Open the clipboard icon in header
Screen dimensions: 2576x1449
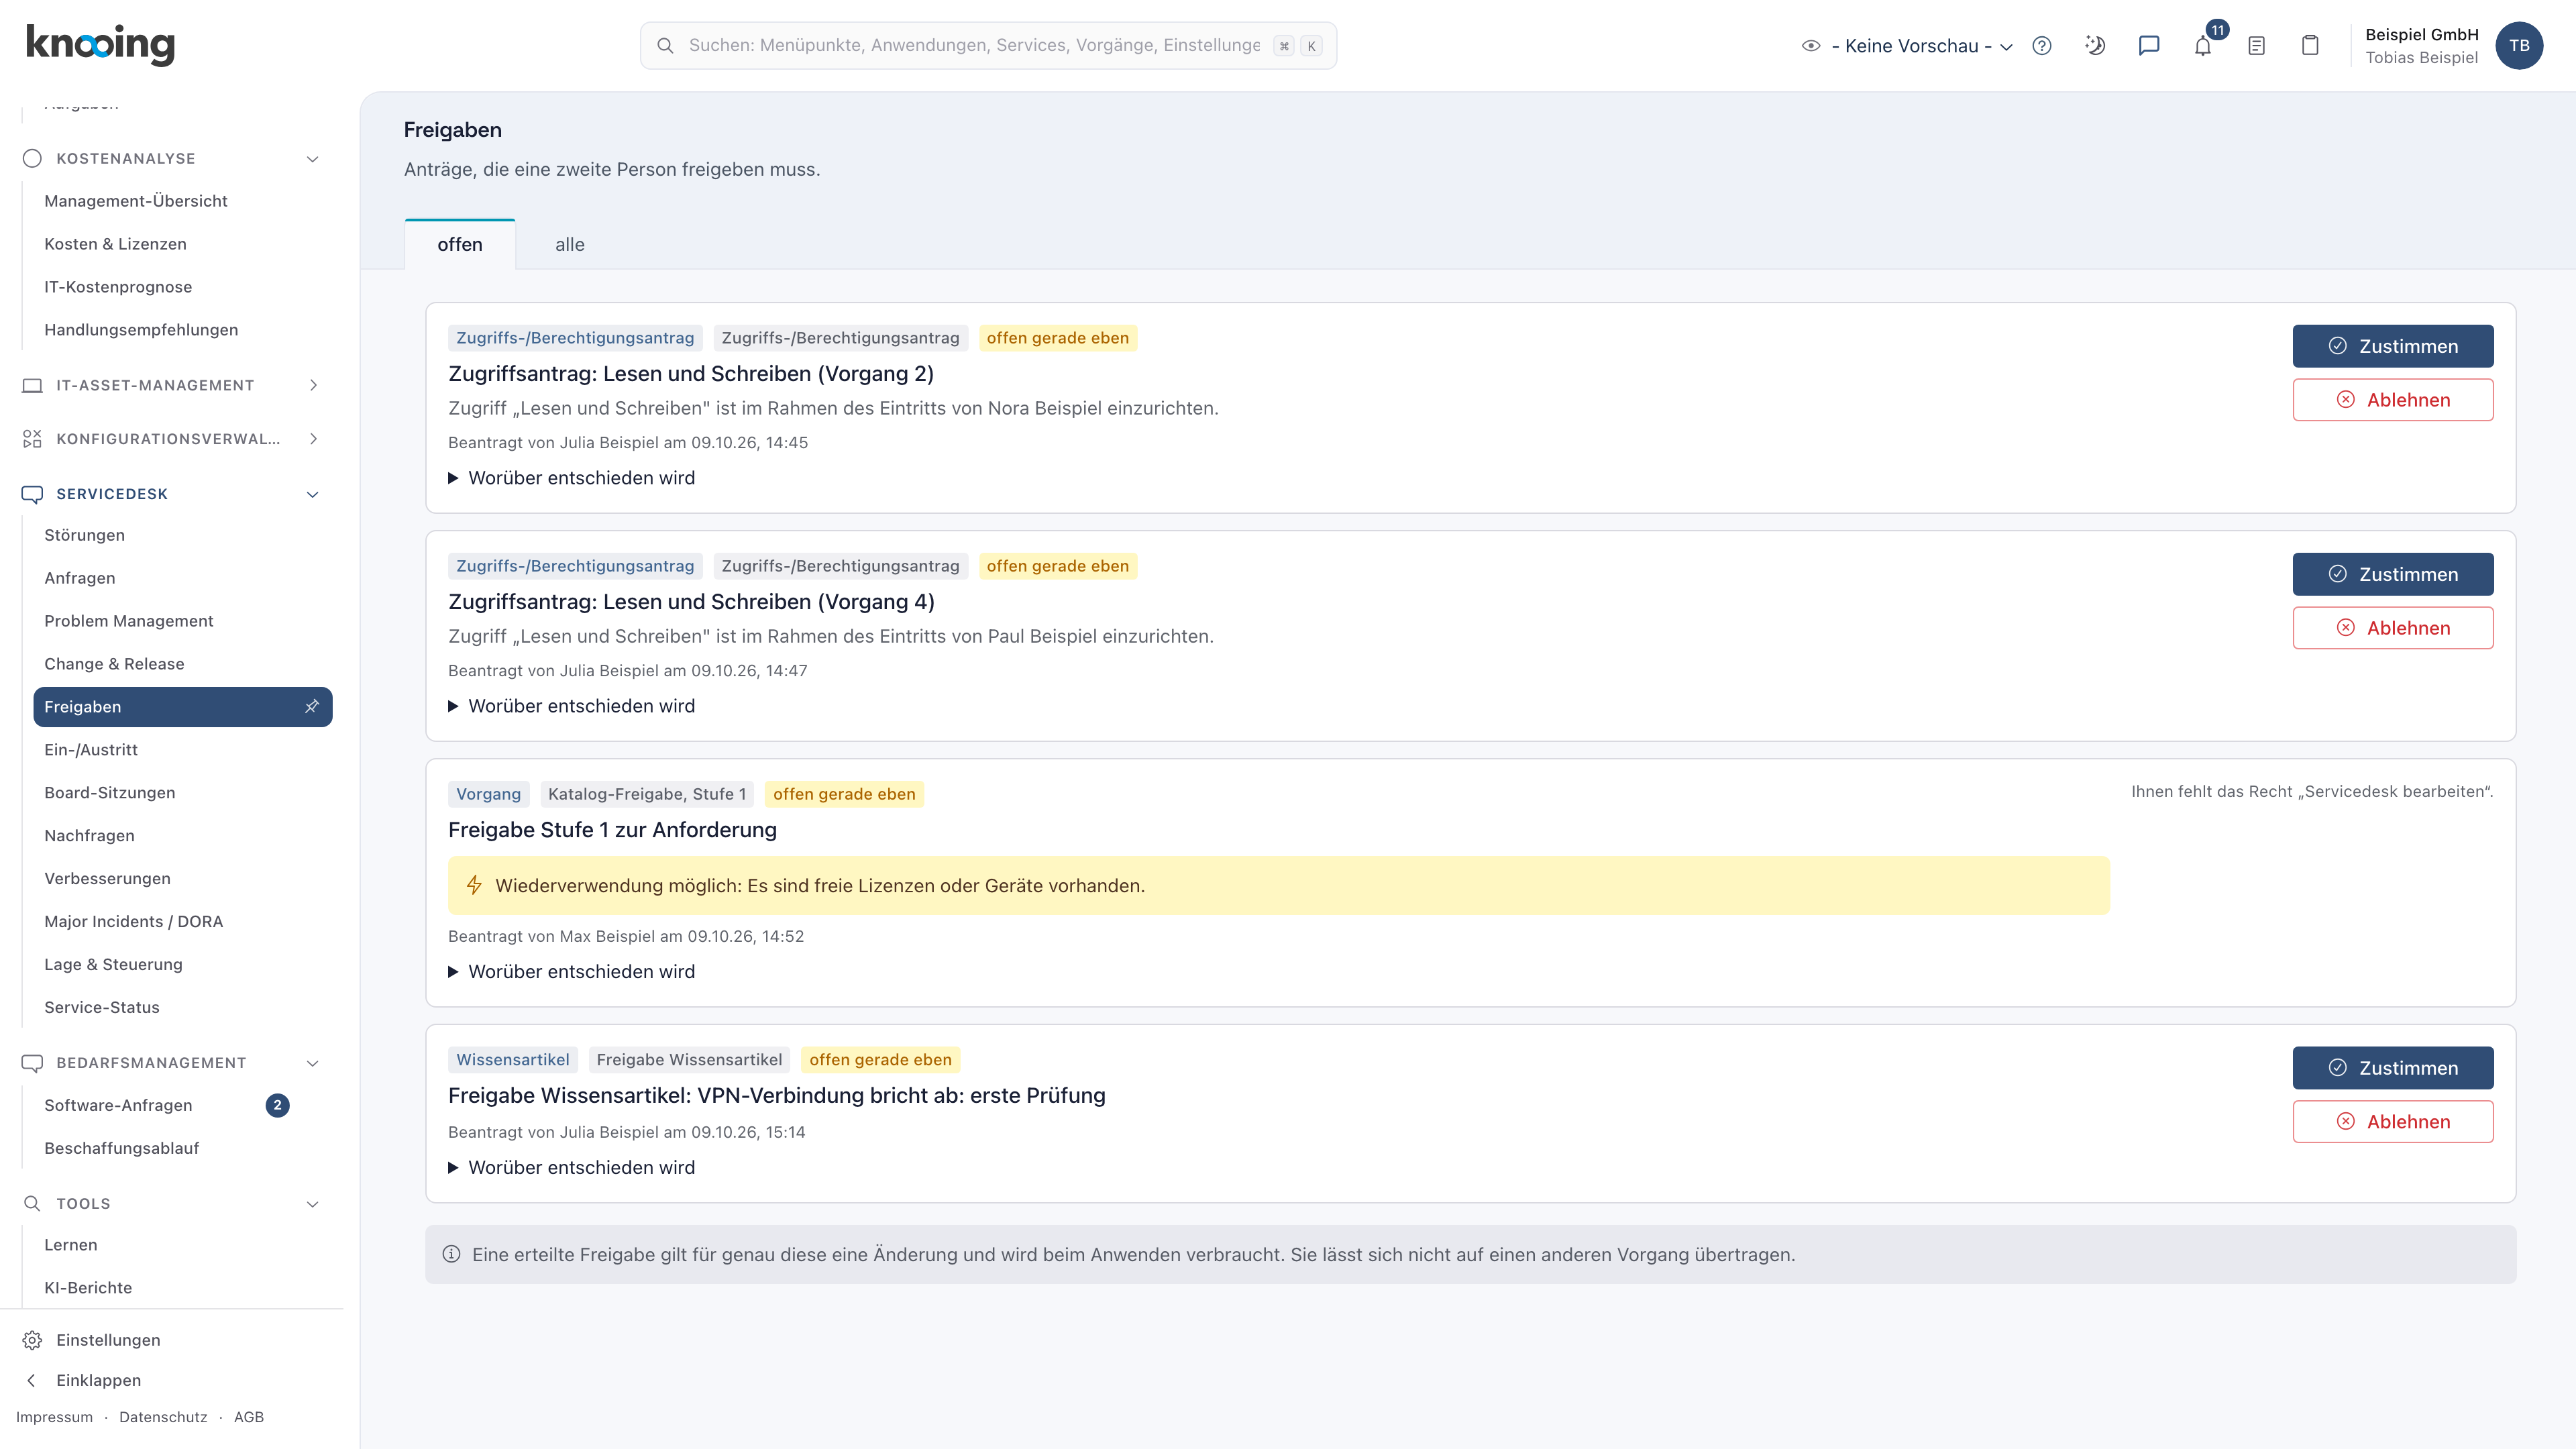tap(2310, 46)
